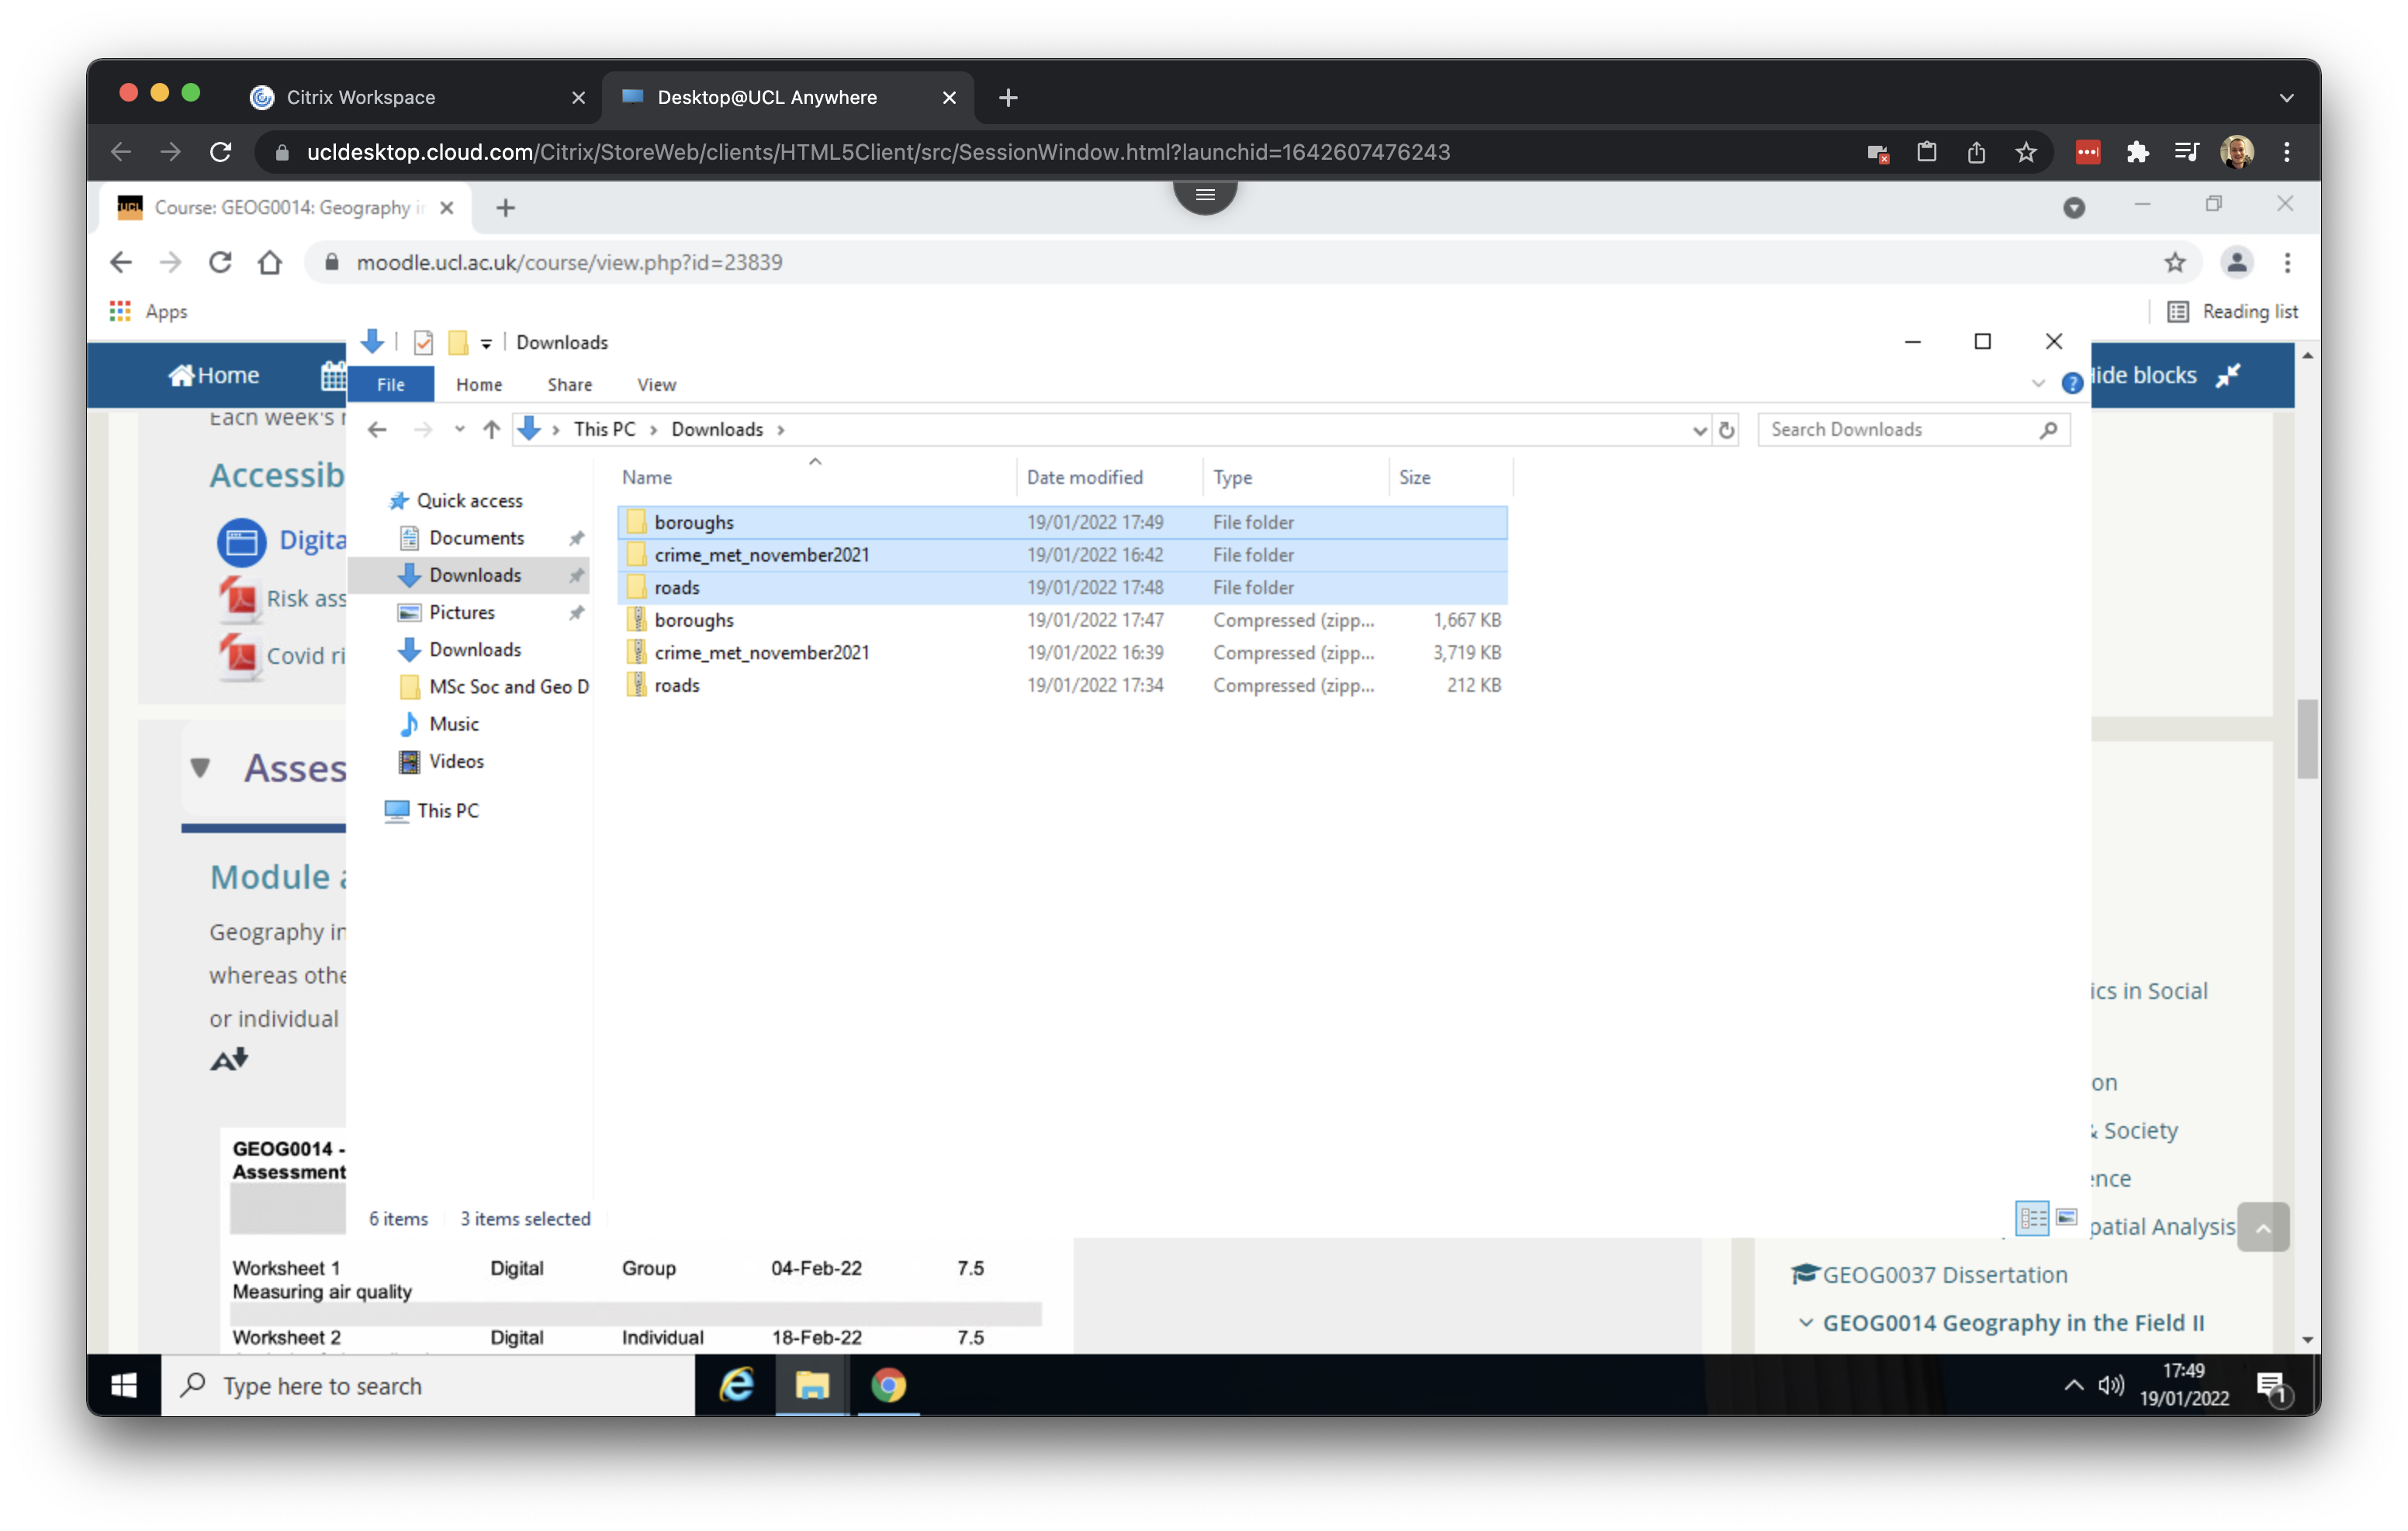Open Properties from the Quick Access Toolbar
Screen dimensions: 2408x1531
(423, 342)
